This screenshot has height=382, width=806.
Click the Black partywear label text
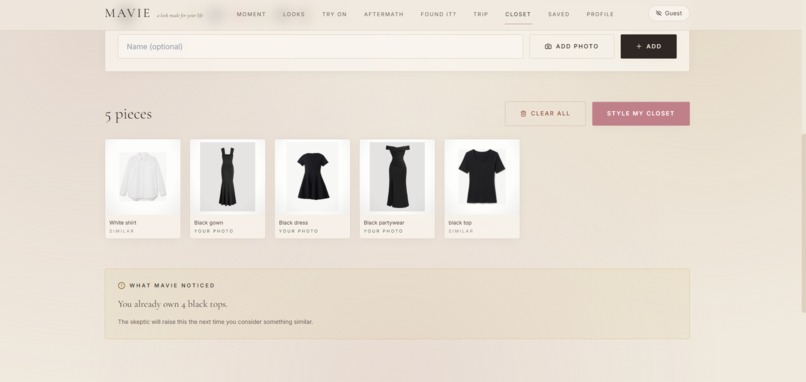pyautogui.click(x=383, y=223)
